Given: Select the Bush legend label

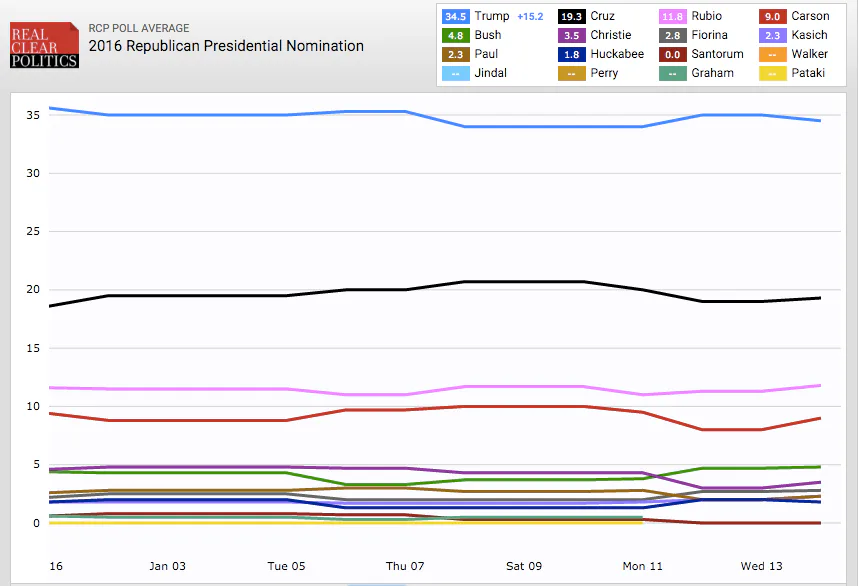Looking at the screenshot, I should click(x=488, y=35).
